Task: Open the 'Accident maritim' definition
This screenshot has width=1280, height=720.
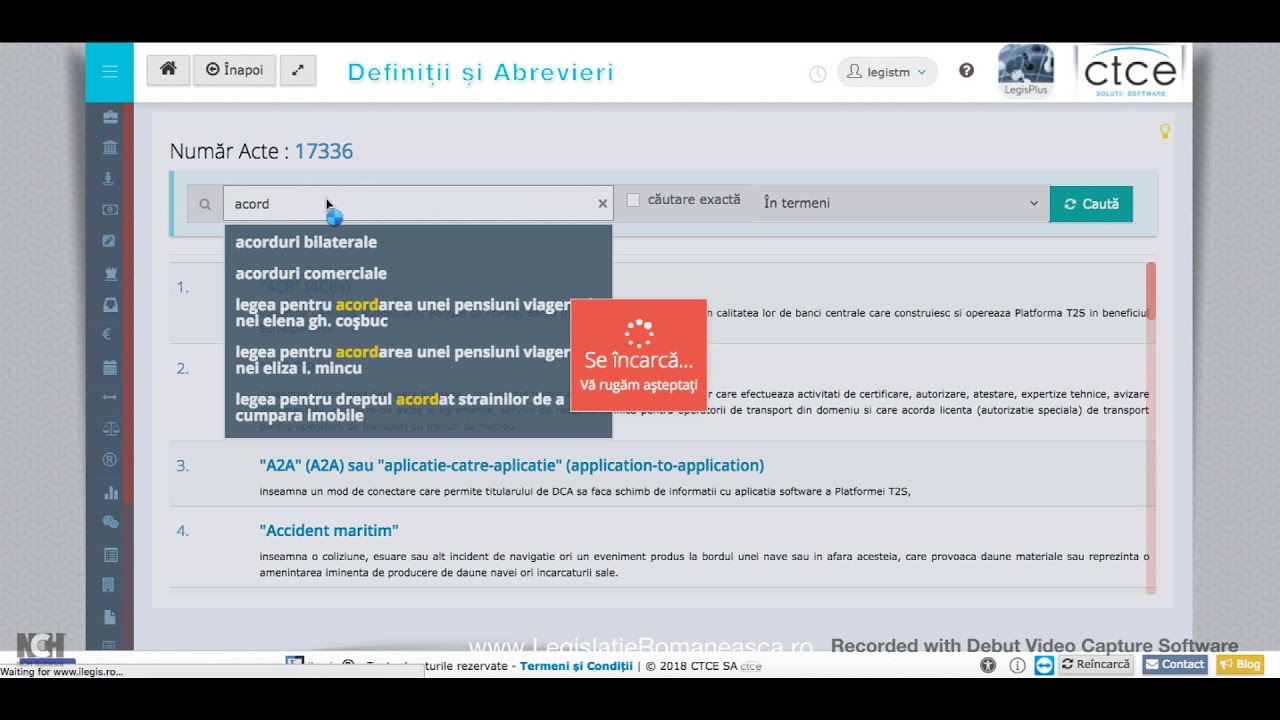Action: click(x=329, y=530)
